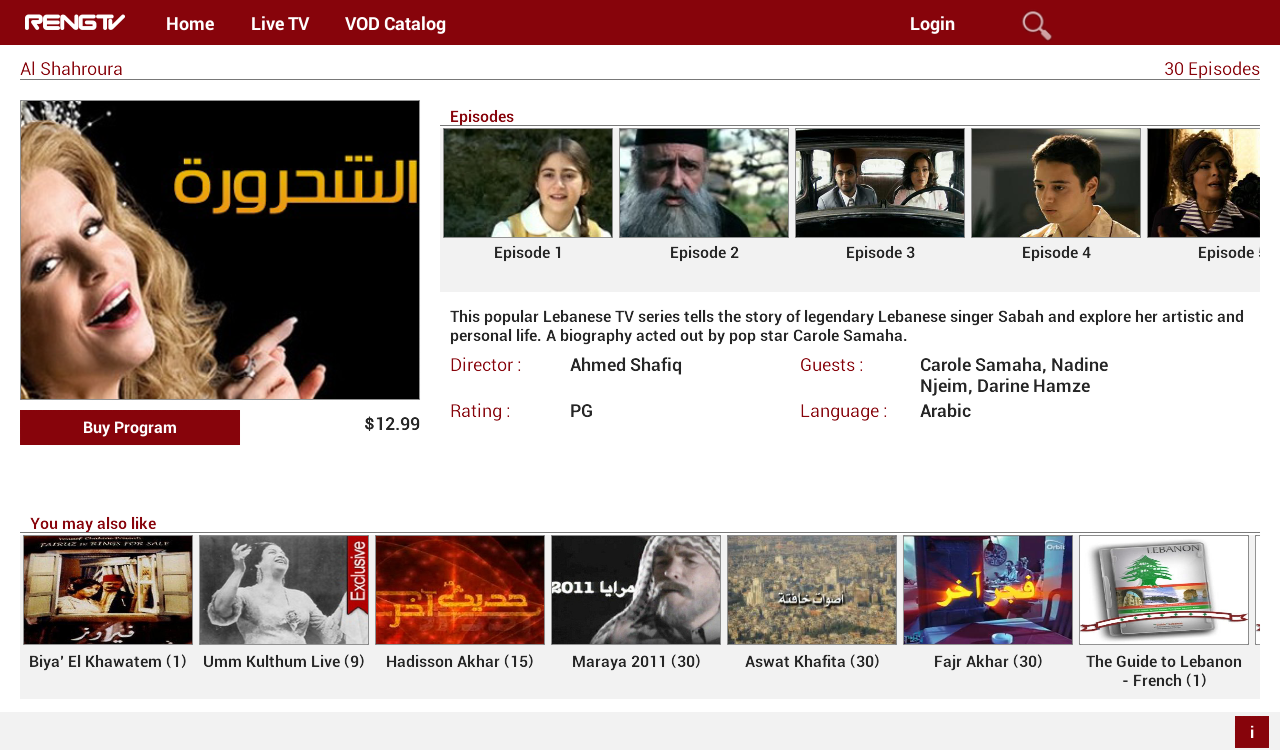Click the "Episodes" section heading
Viewport: 1280px width, 750px height.
tap(482, 116)
